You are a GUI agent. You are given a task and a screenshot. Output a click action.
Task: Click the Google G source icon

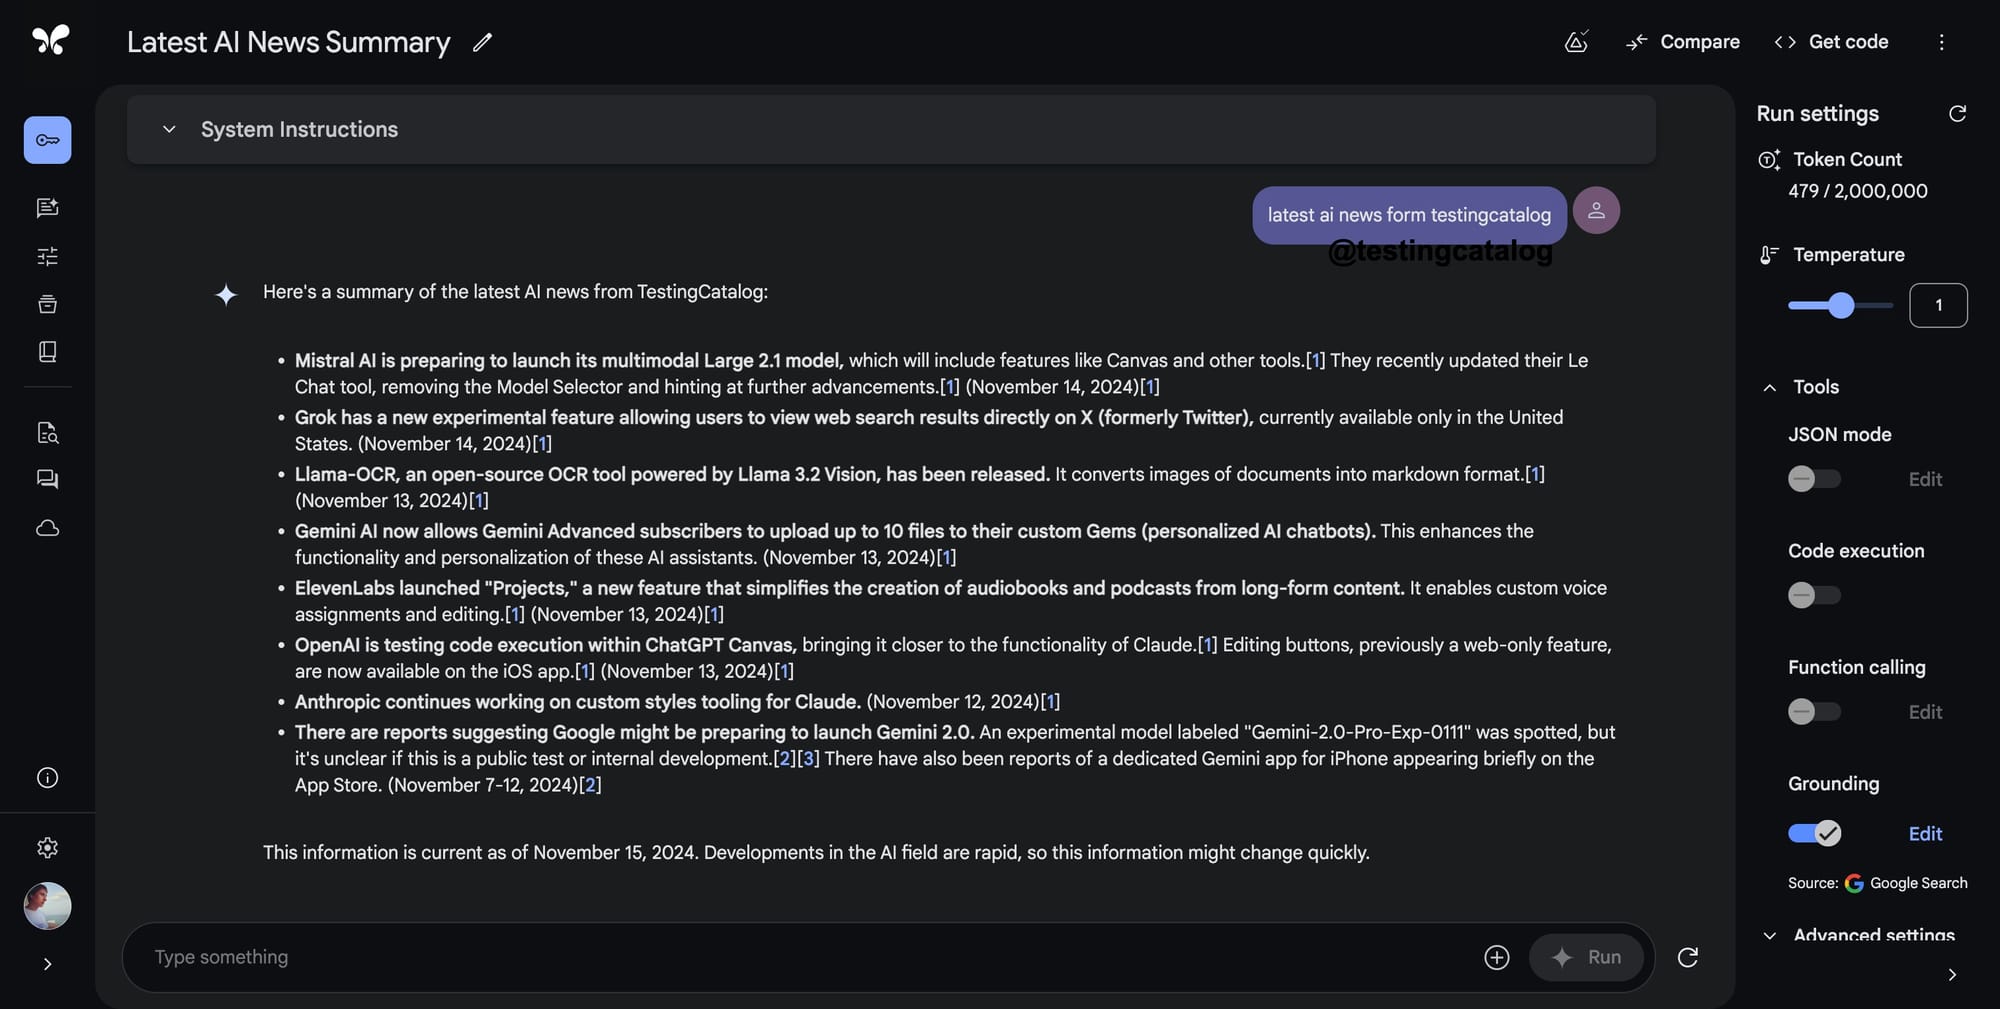[1854, 883]
